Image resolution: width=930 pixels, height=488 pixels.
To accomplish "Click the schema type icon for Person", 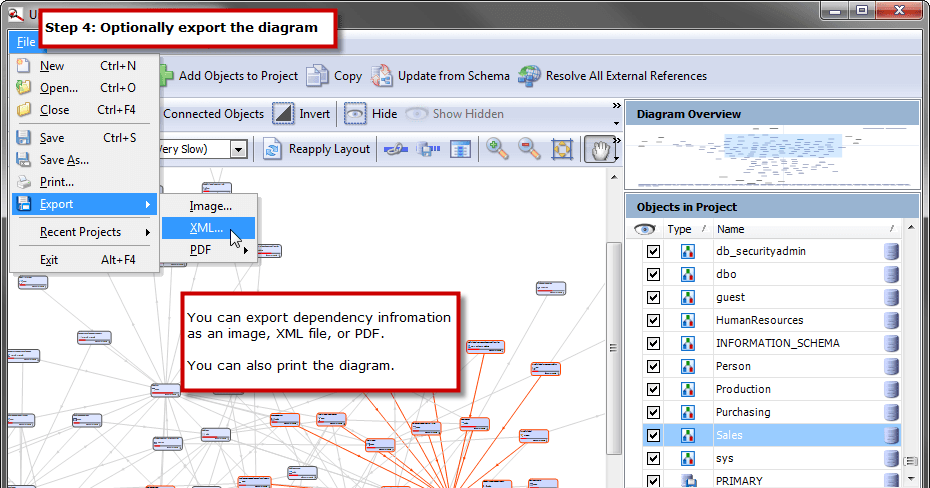I will 687,366.
